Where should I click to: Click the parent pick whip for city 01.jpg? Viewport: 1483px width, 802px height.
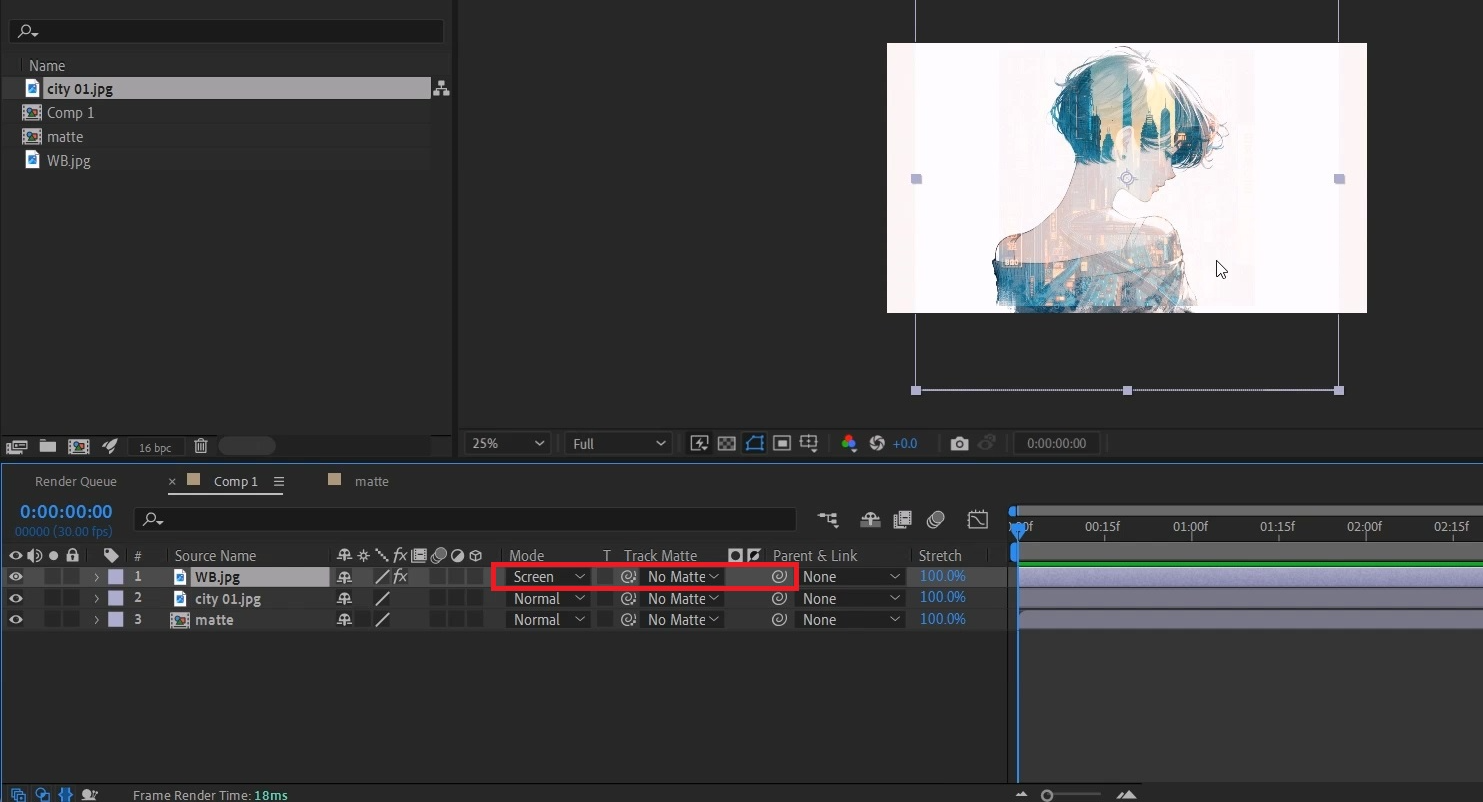[x=779, y=599]
